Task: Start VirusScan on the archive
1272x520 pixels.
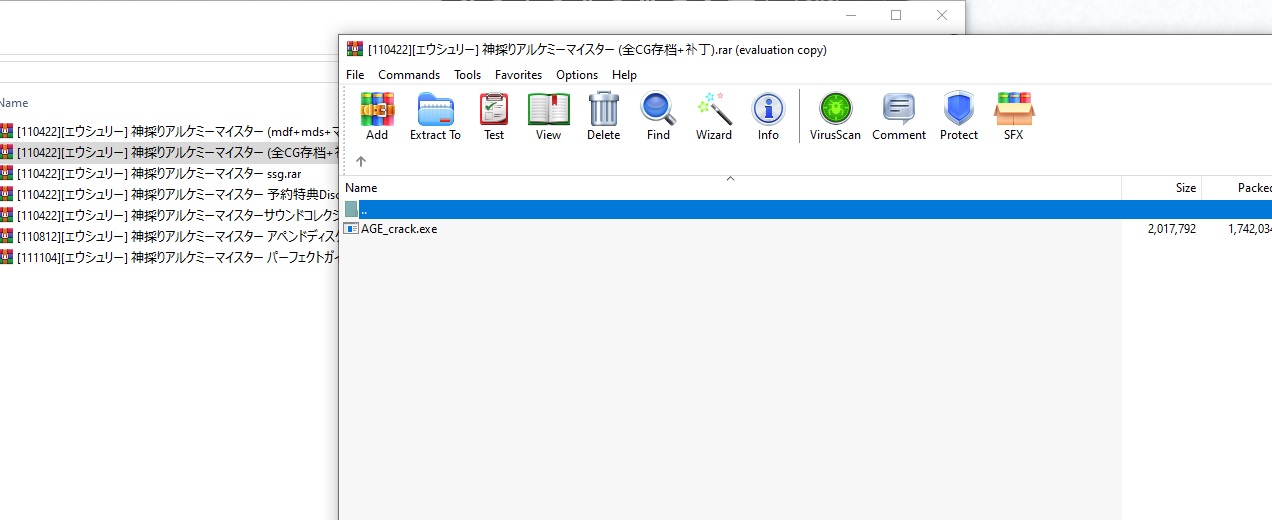Action: click(835, 116)
